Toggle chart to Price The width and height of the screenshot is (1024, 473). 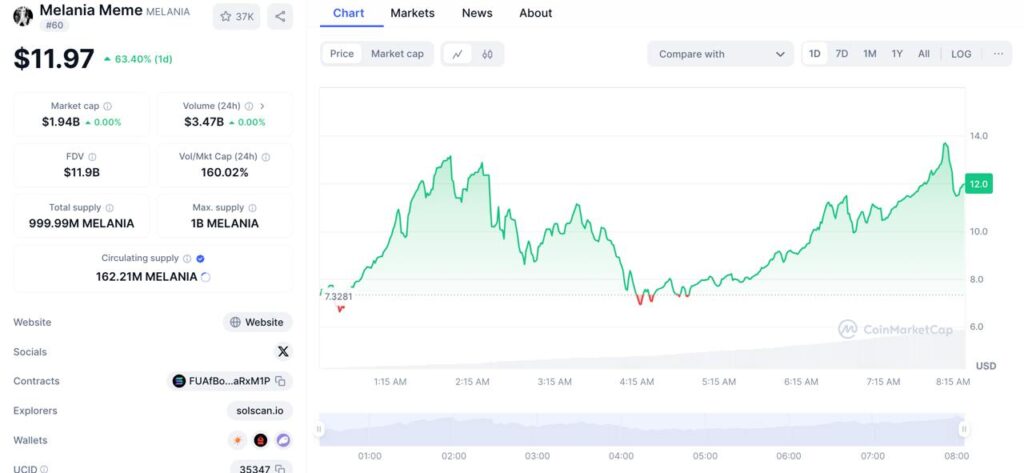[x=342, y=54]
